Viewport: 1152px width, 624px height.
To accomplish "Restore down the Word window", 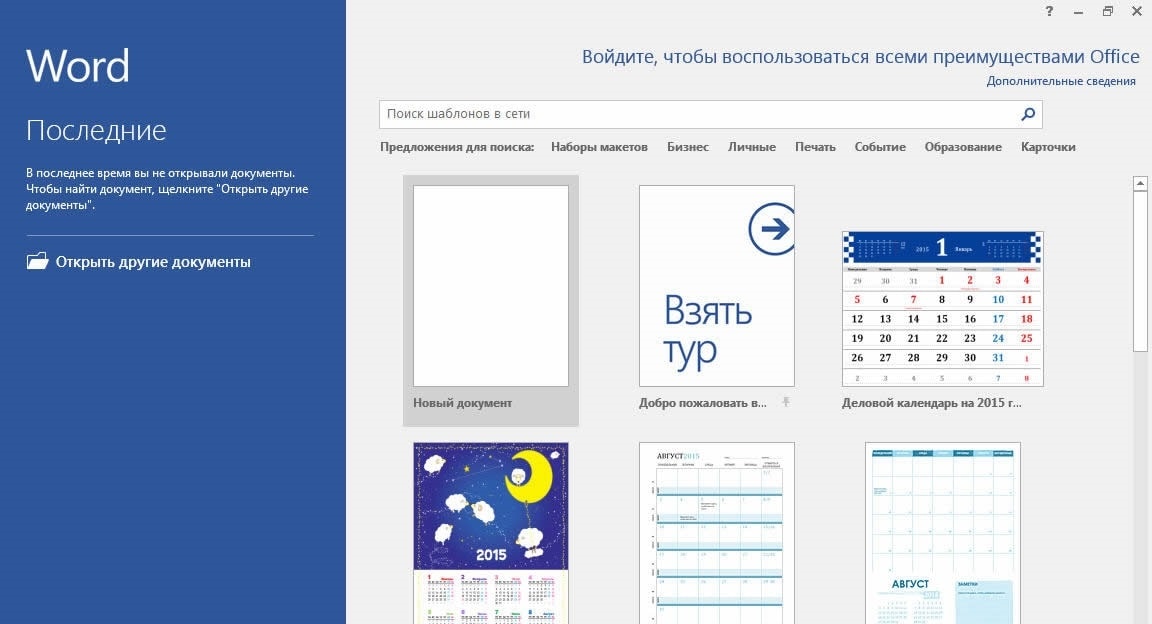I will tap(1107, 11).
